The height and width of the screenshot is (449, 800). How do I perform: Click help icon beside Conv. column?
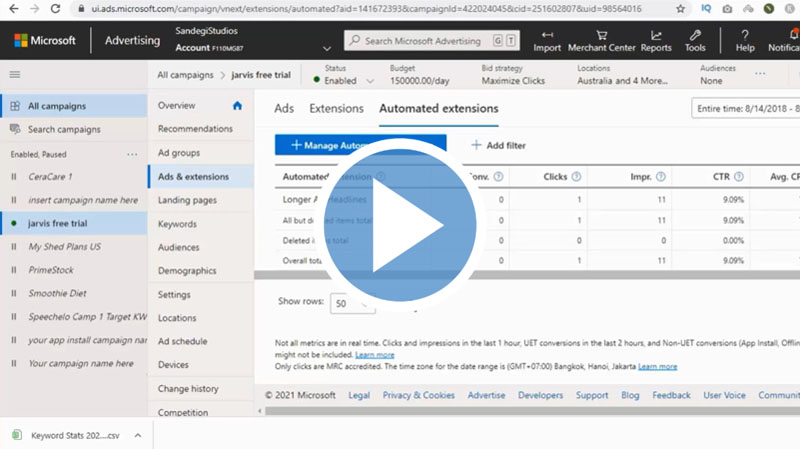(x=498, y=177)
